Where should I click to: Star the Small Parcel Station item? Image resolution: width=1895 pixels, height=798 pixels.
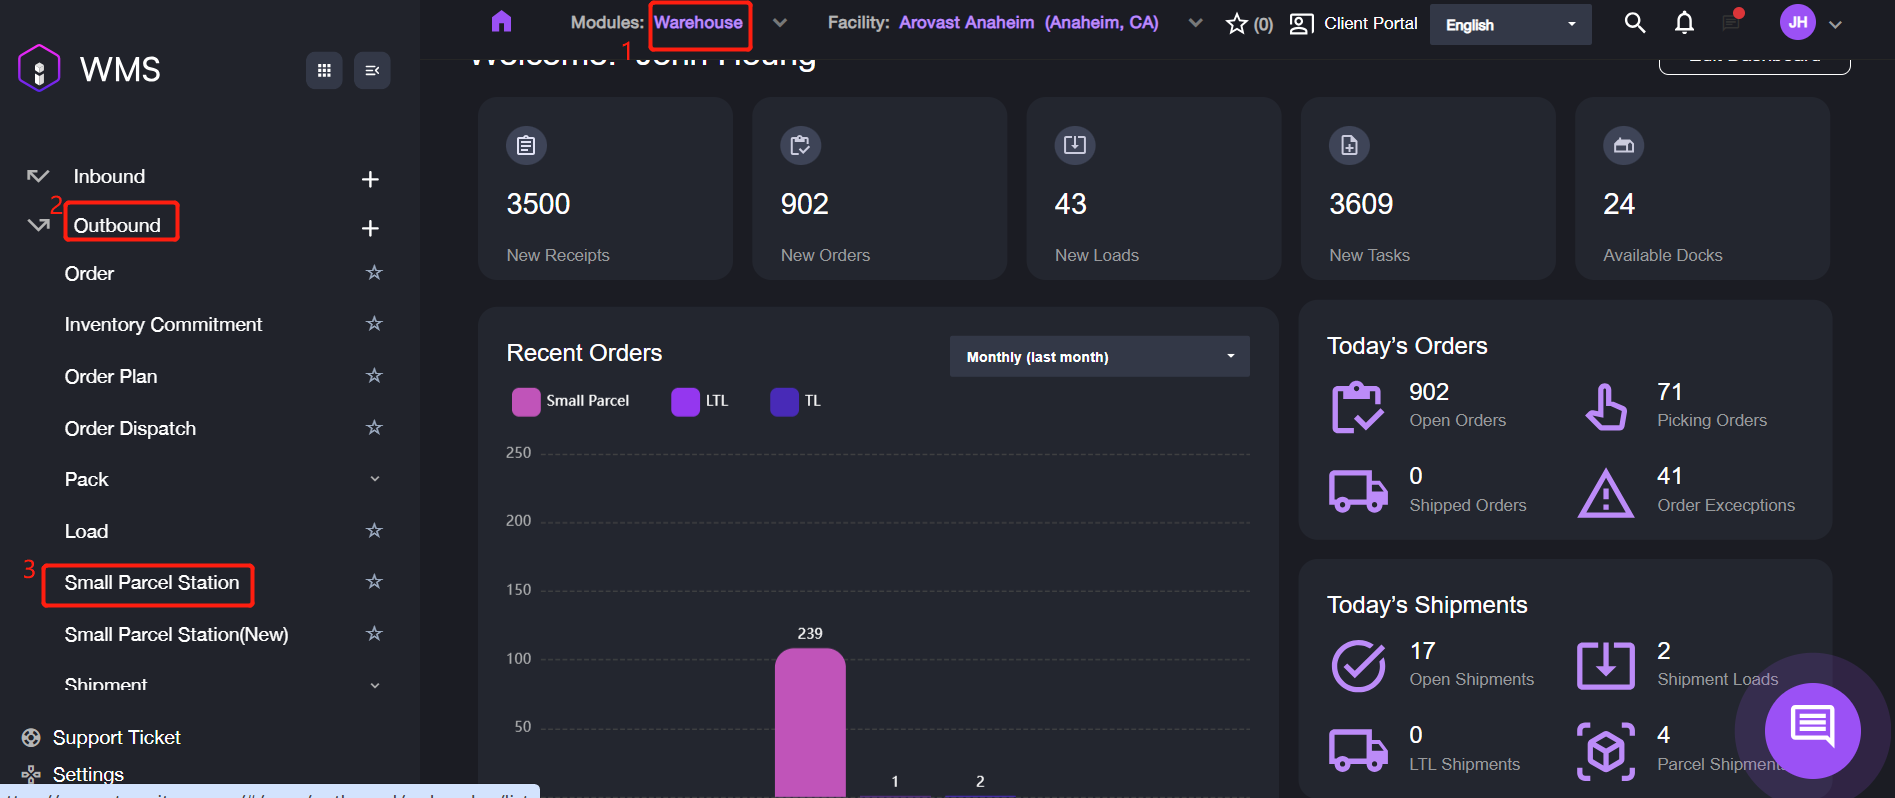click(x=374, y=582)
